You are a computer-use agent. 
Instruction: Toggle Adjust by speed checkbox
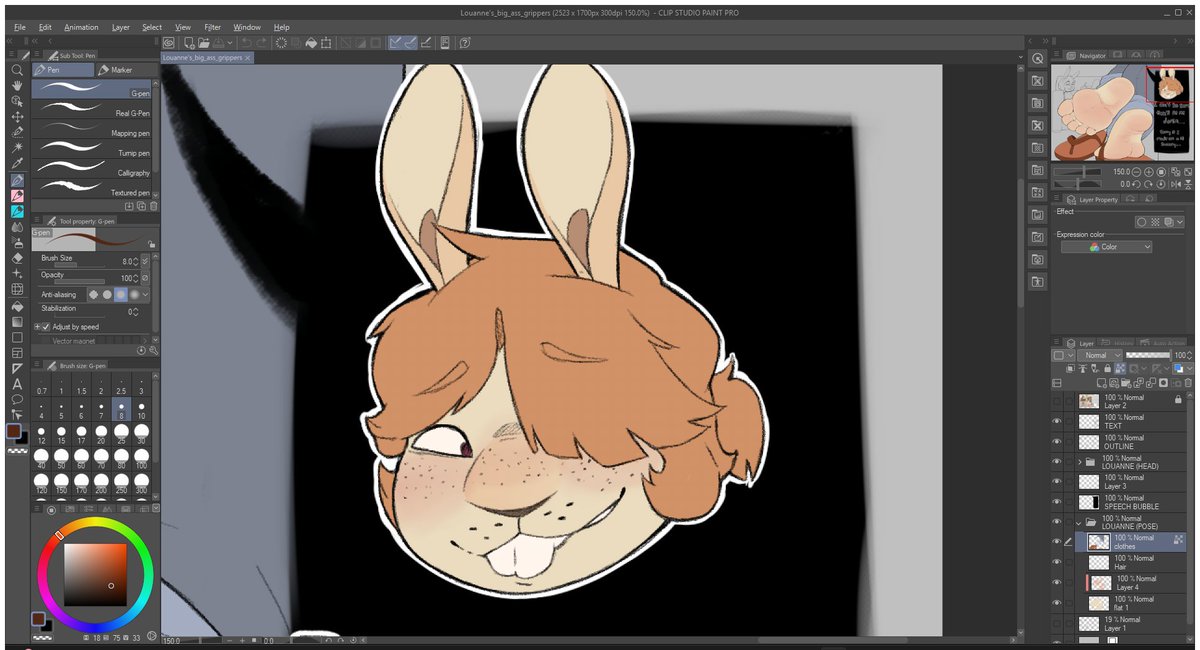tap(46, 327)
